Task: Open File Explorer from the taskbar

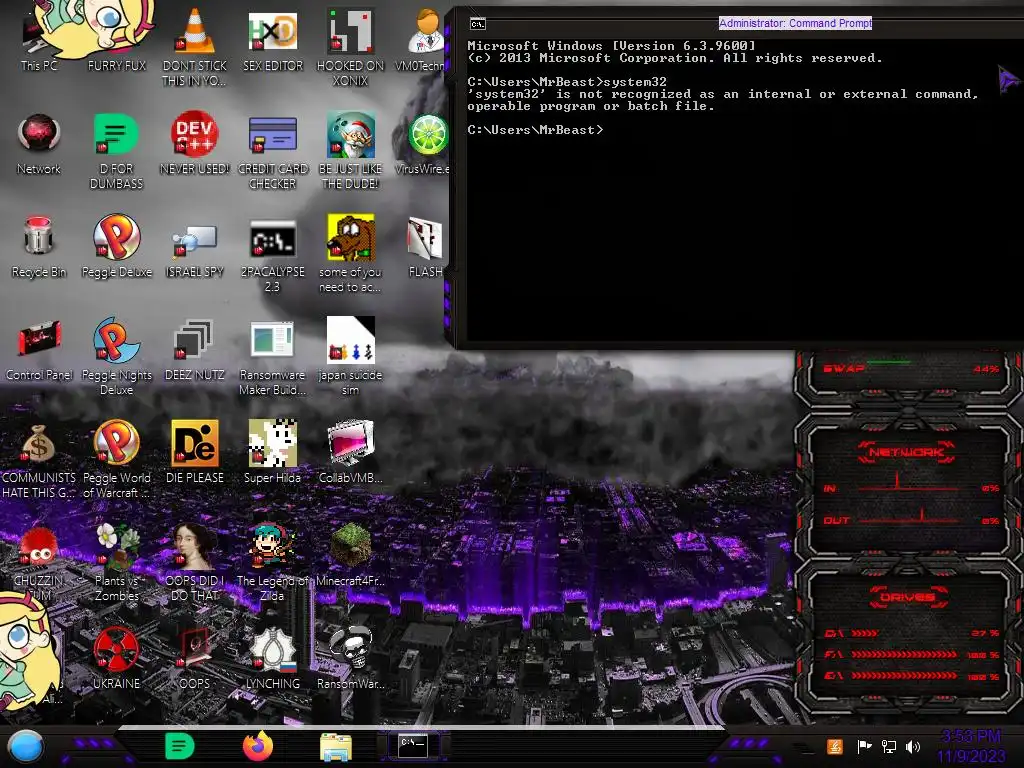Action: coord(336,747)
